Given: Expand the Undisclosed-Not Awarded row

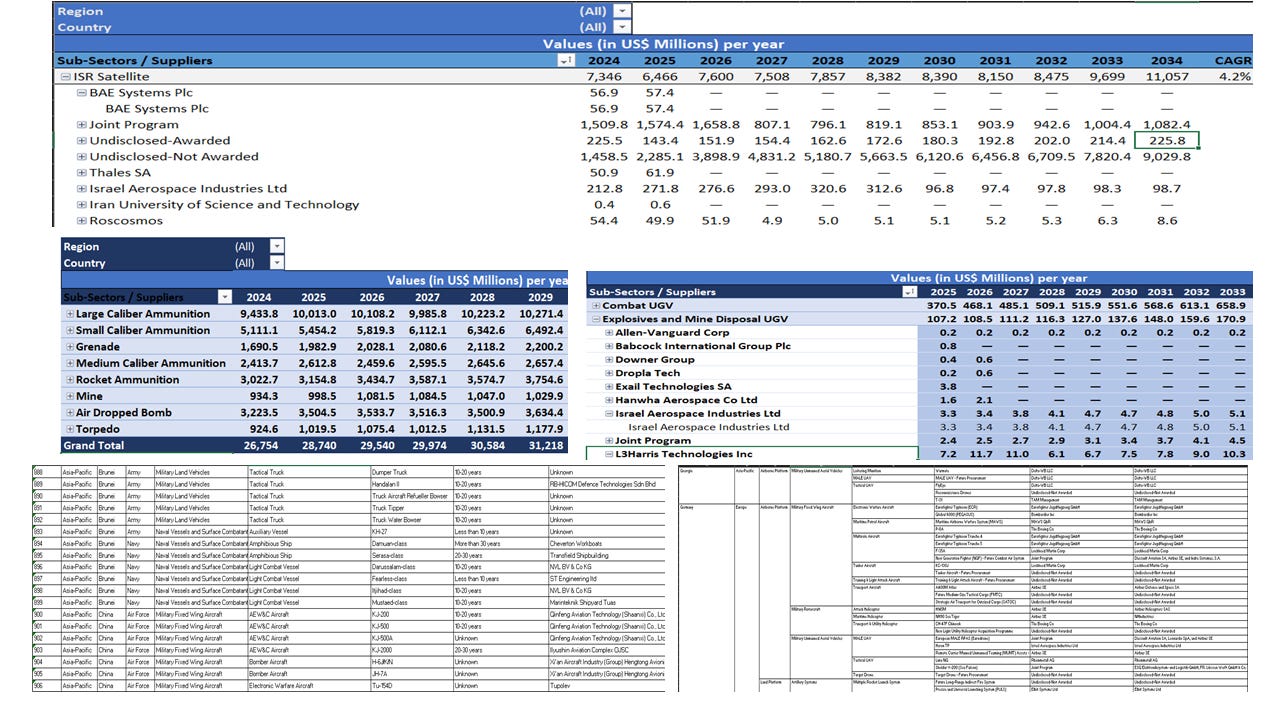Looking at the screenshot, I should [x=82, y=156].
